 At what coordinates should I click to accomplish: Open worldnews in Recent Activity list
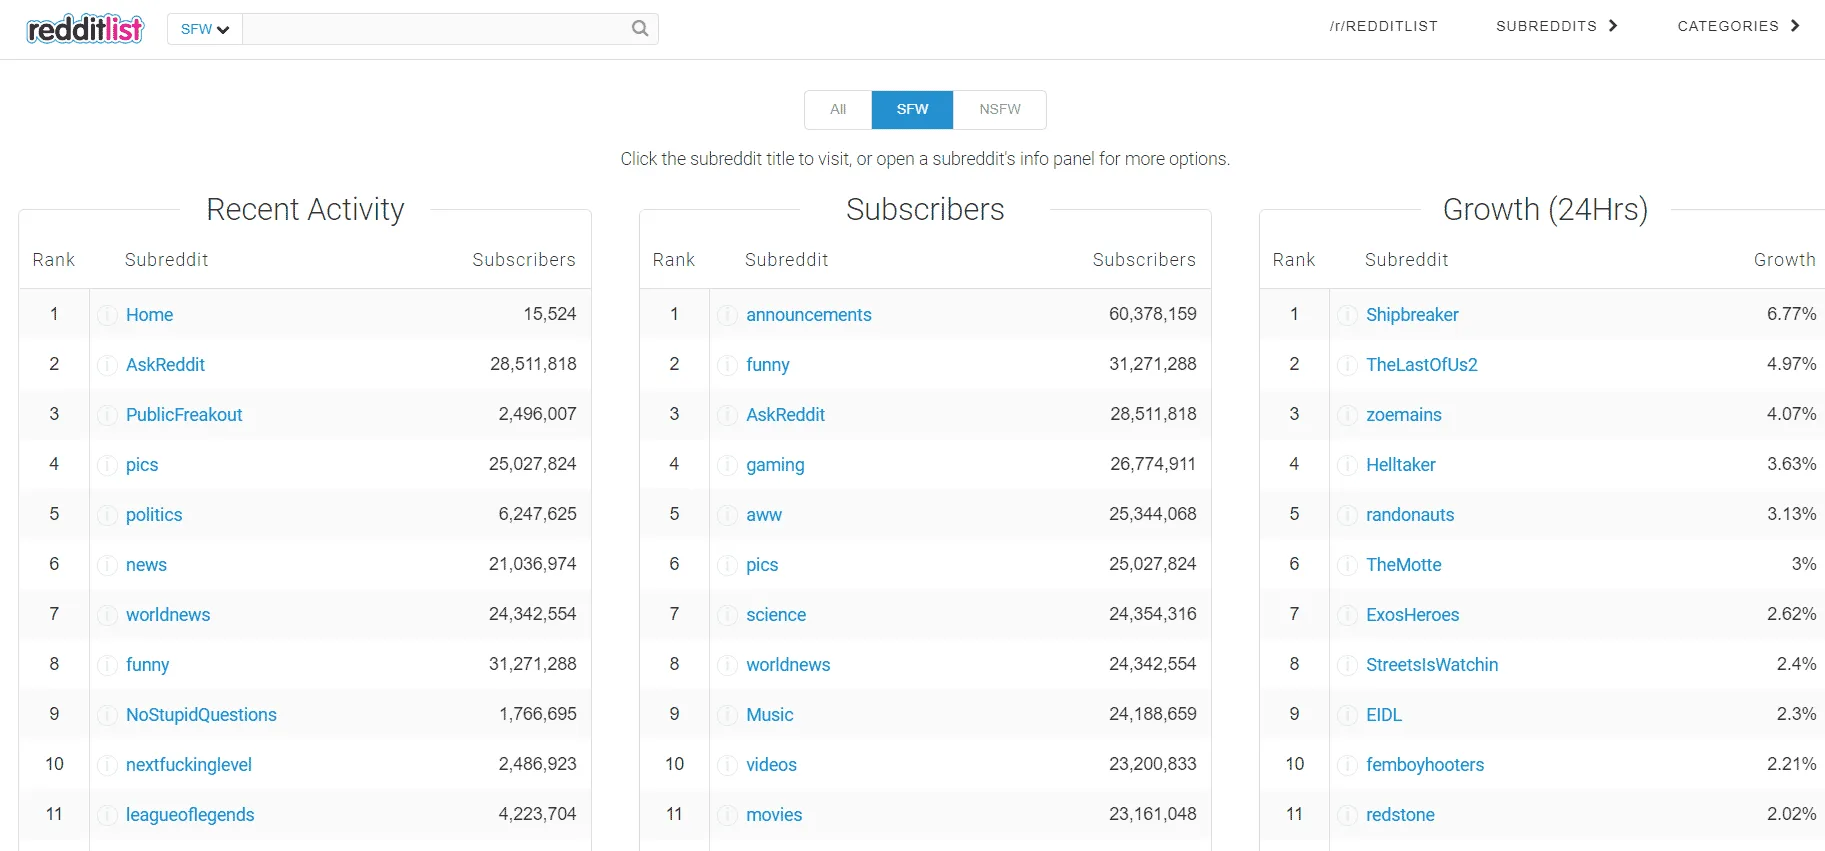[168, 615]
